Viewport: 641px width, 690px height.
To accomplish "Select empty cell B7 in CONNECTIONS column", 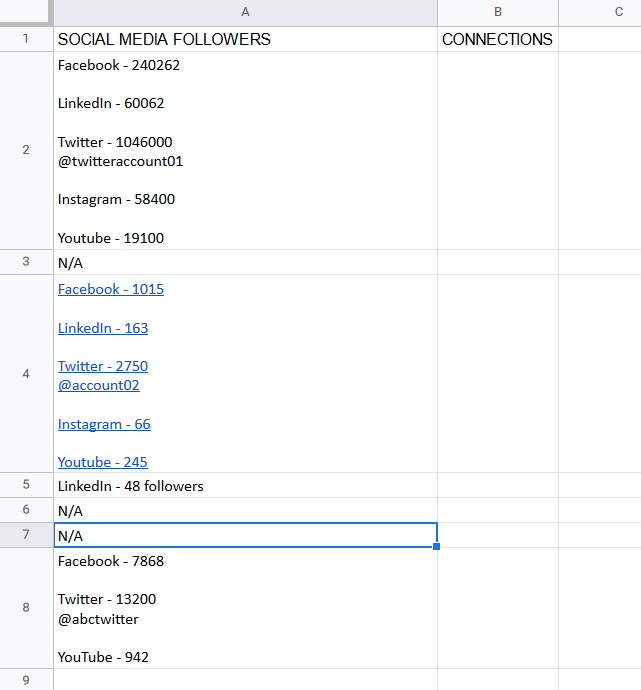I will click(x=498, y=536).
